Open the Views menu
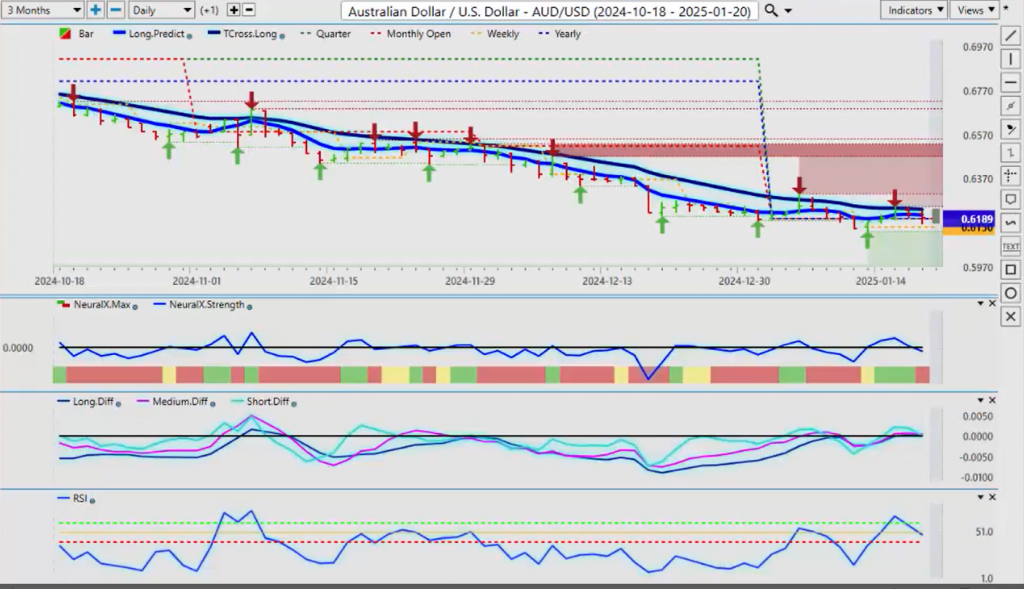1024x589 pixels. pyautogui.click(x=974, y=10)
